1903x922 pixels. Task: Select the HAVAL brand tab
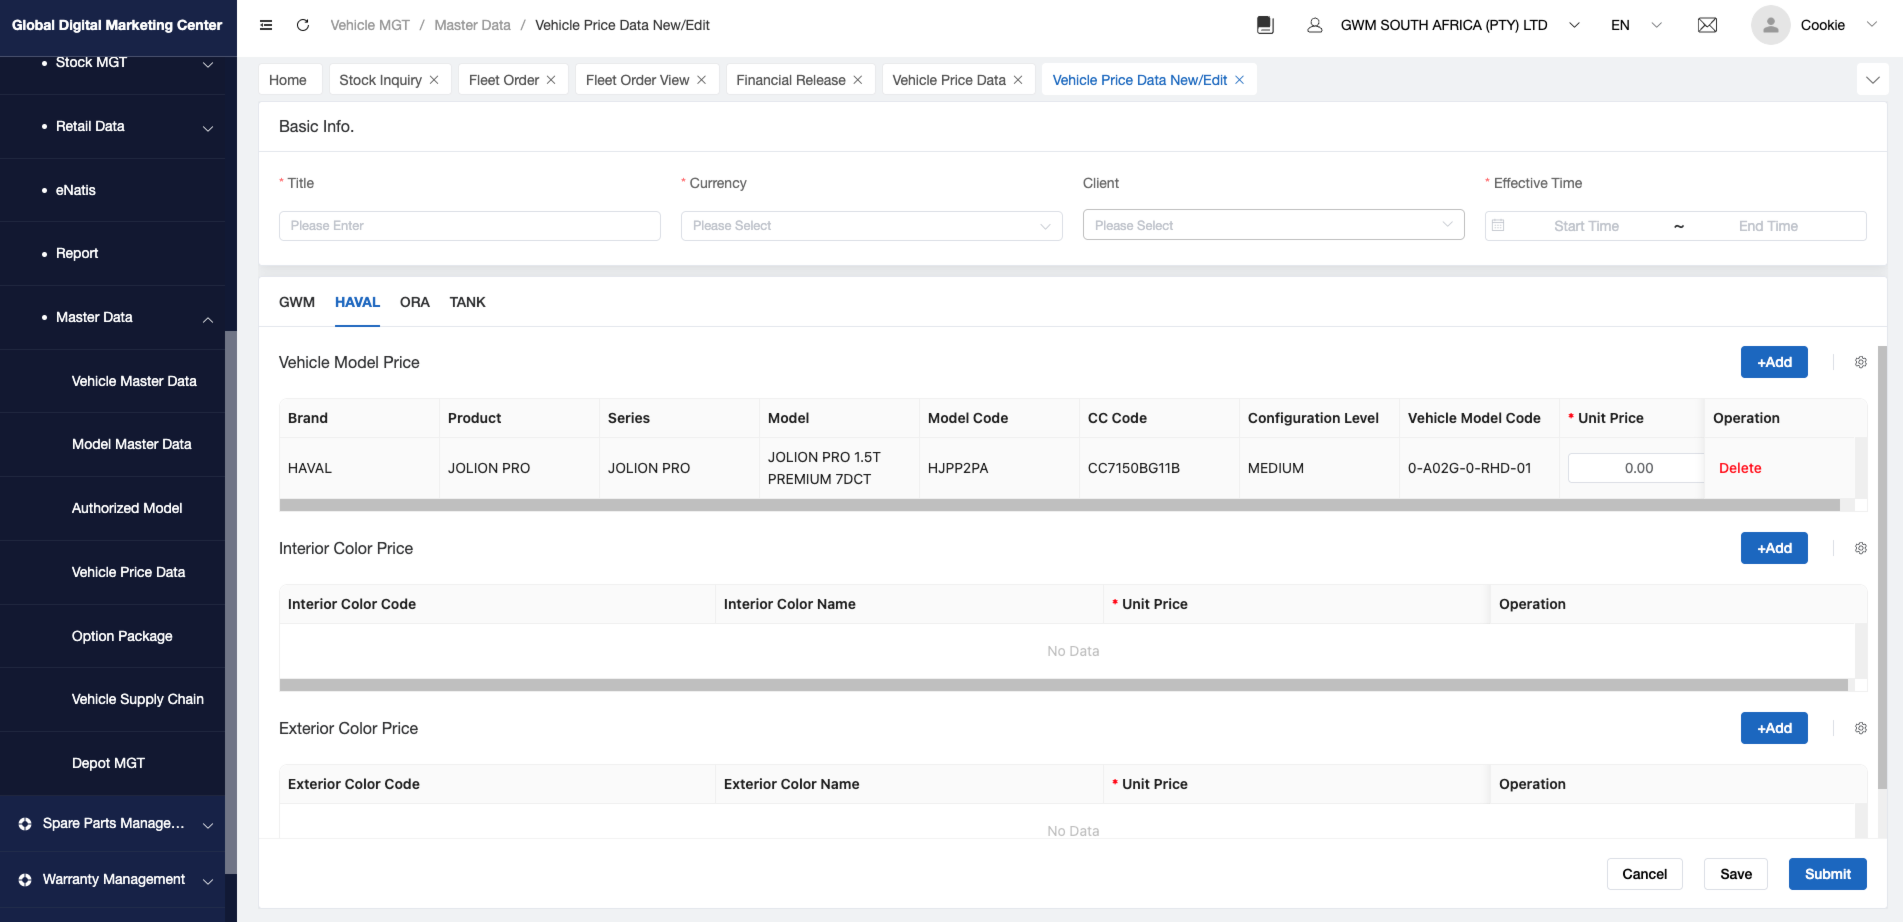(357, 302)
